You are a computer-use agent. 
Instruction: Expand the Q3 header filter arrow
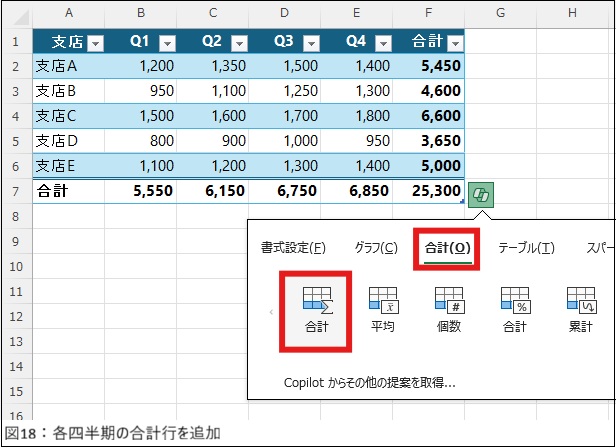(x=311, y=43)
